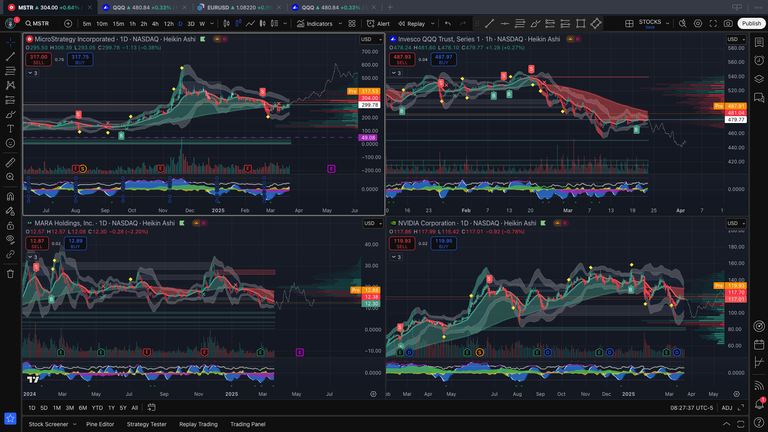
Task: Open the pattern tools in left sidebar
Action: 10,85
